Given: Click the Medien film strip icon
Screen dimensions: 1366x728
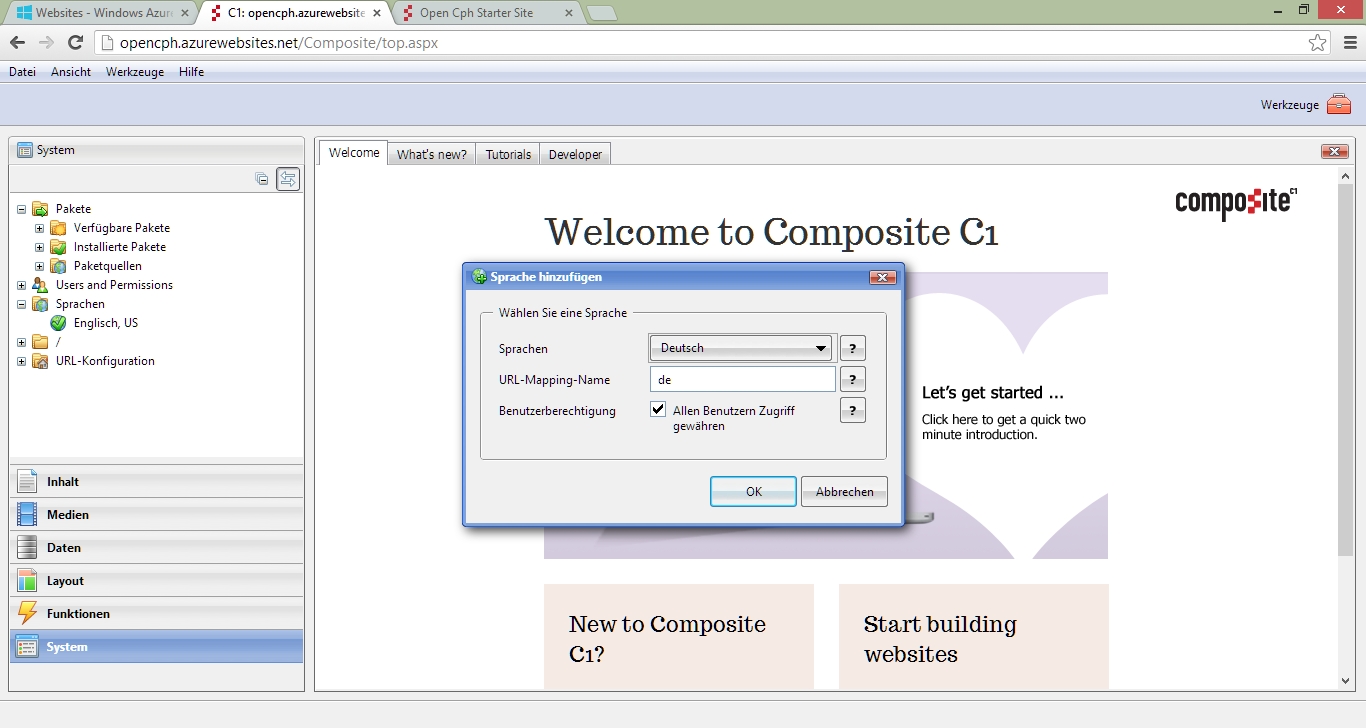Looking at the screenshot, I should (x=28, y=515).
